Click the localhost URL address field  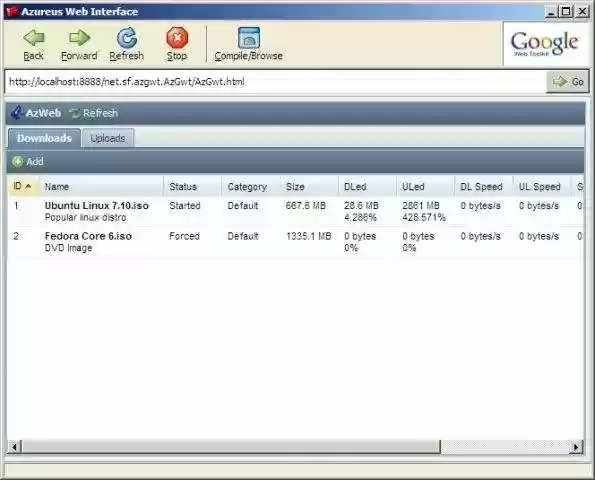[x=275, y=82]
